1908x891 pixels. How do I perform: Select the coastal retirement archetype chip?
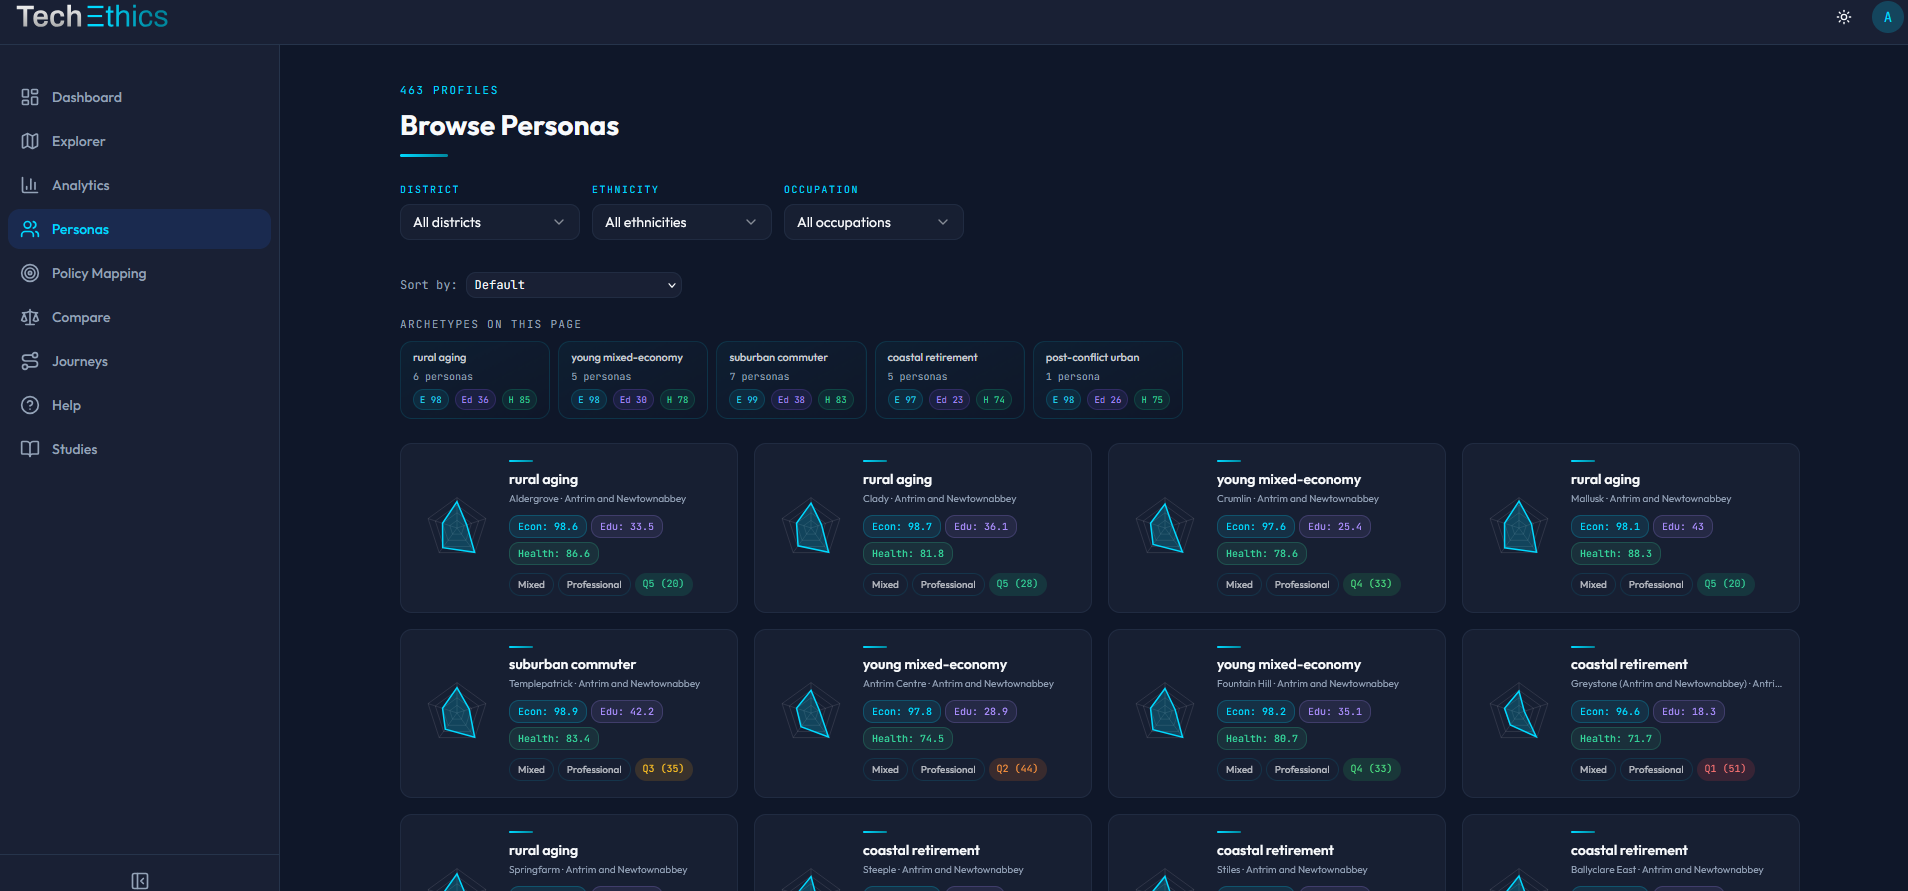949,380
